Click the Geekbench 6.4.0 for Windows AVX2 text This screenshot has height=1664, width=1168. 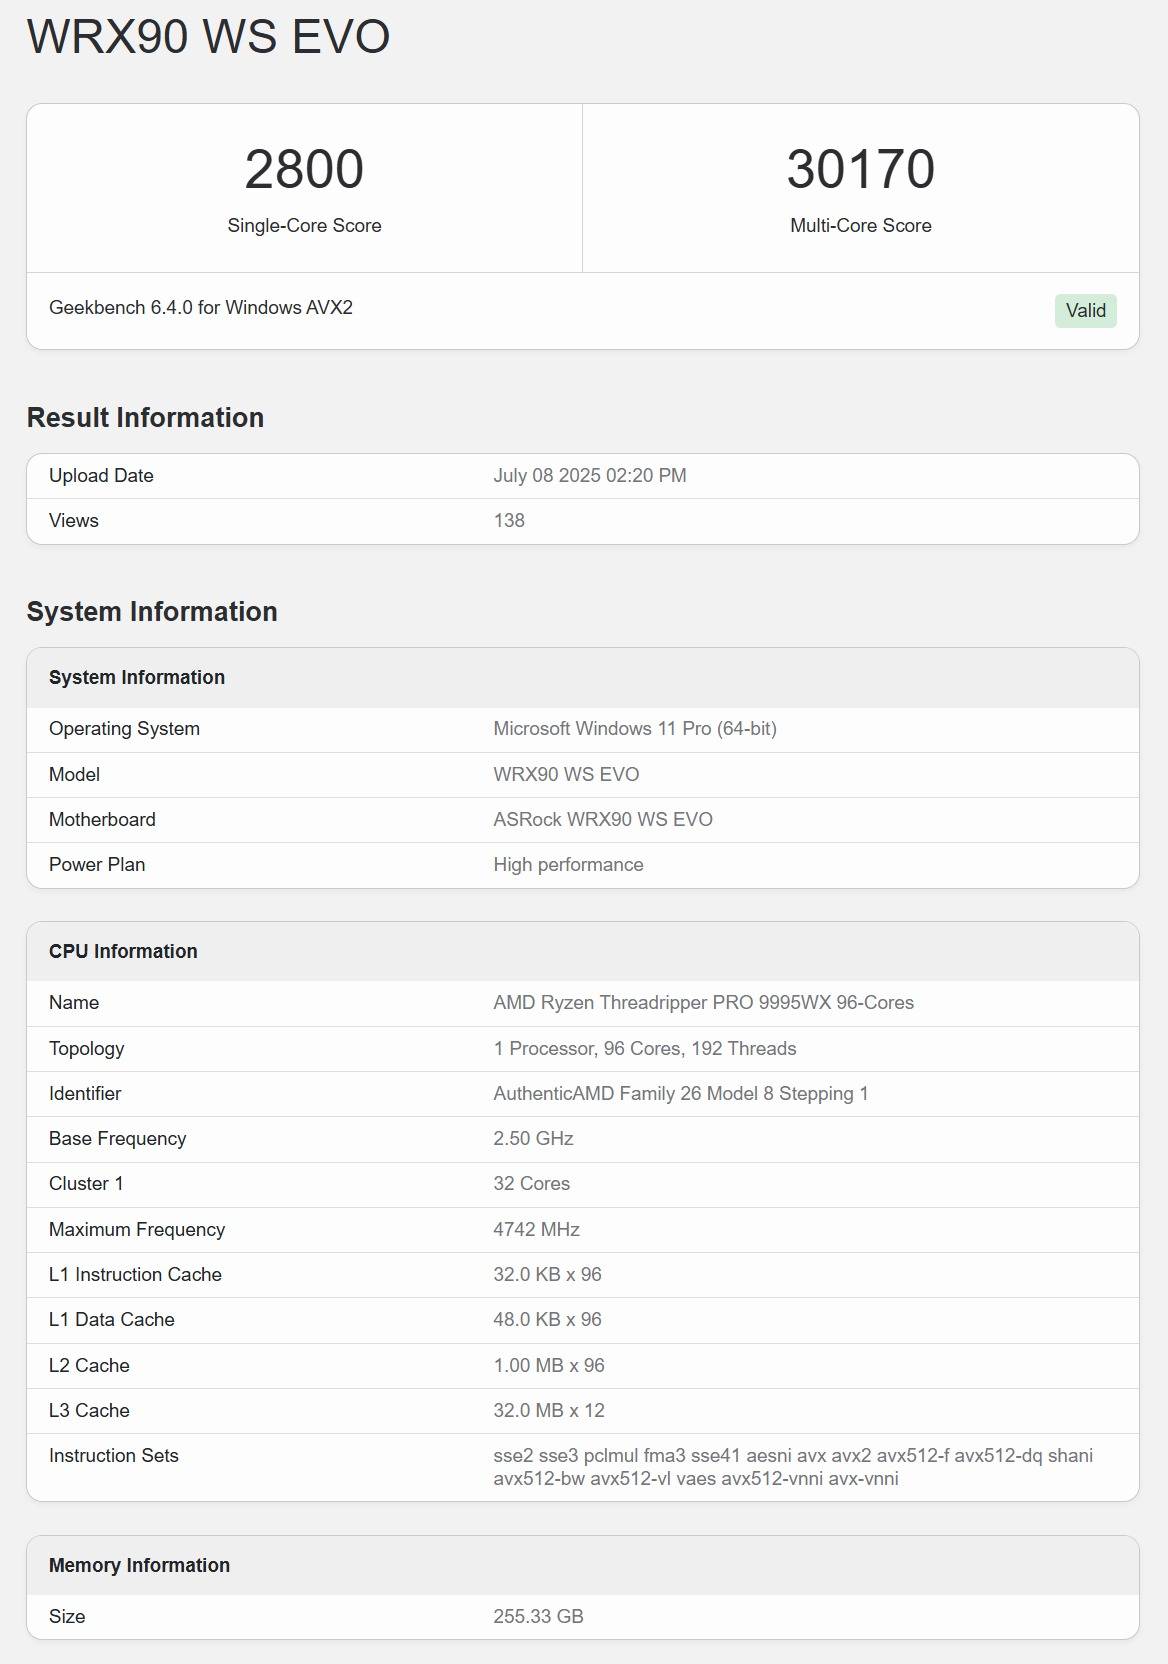point(201,308)
